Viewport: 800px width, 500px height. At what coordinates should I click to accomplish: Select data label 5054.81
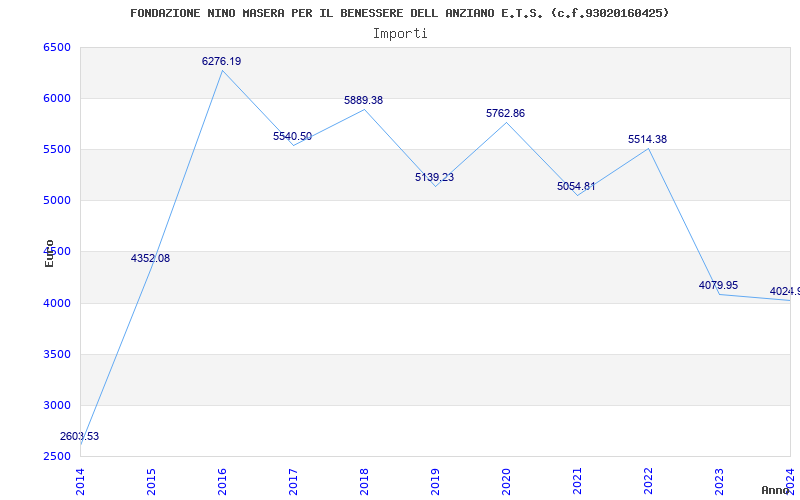(576, 186)
